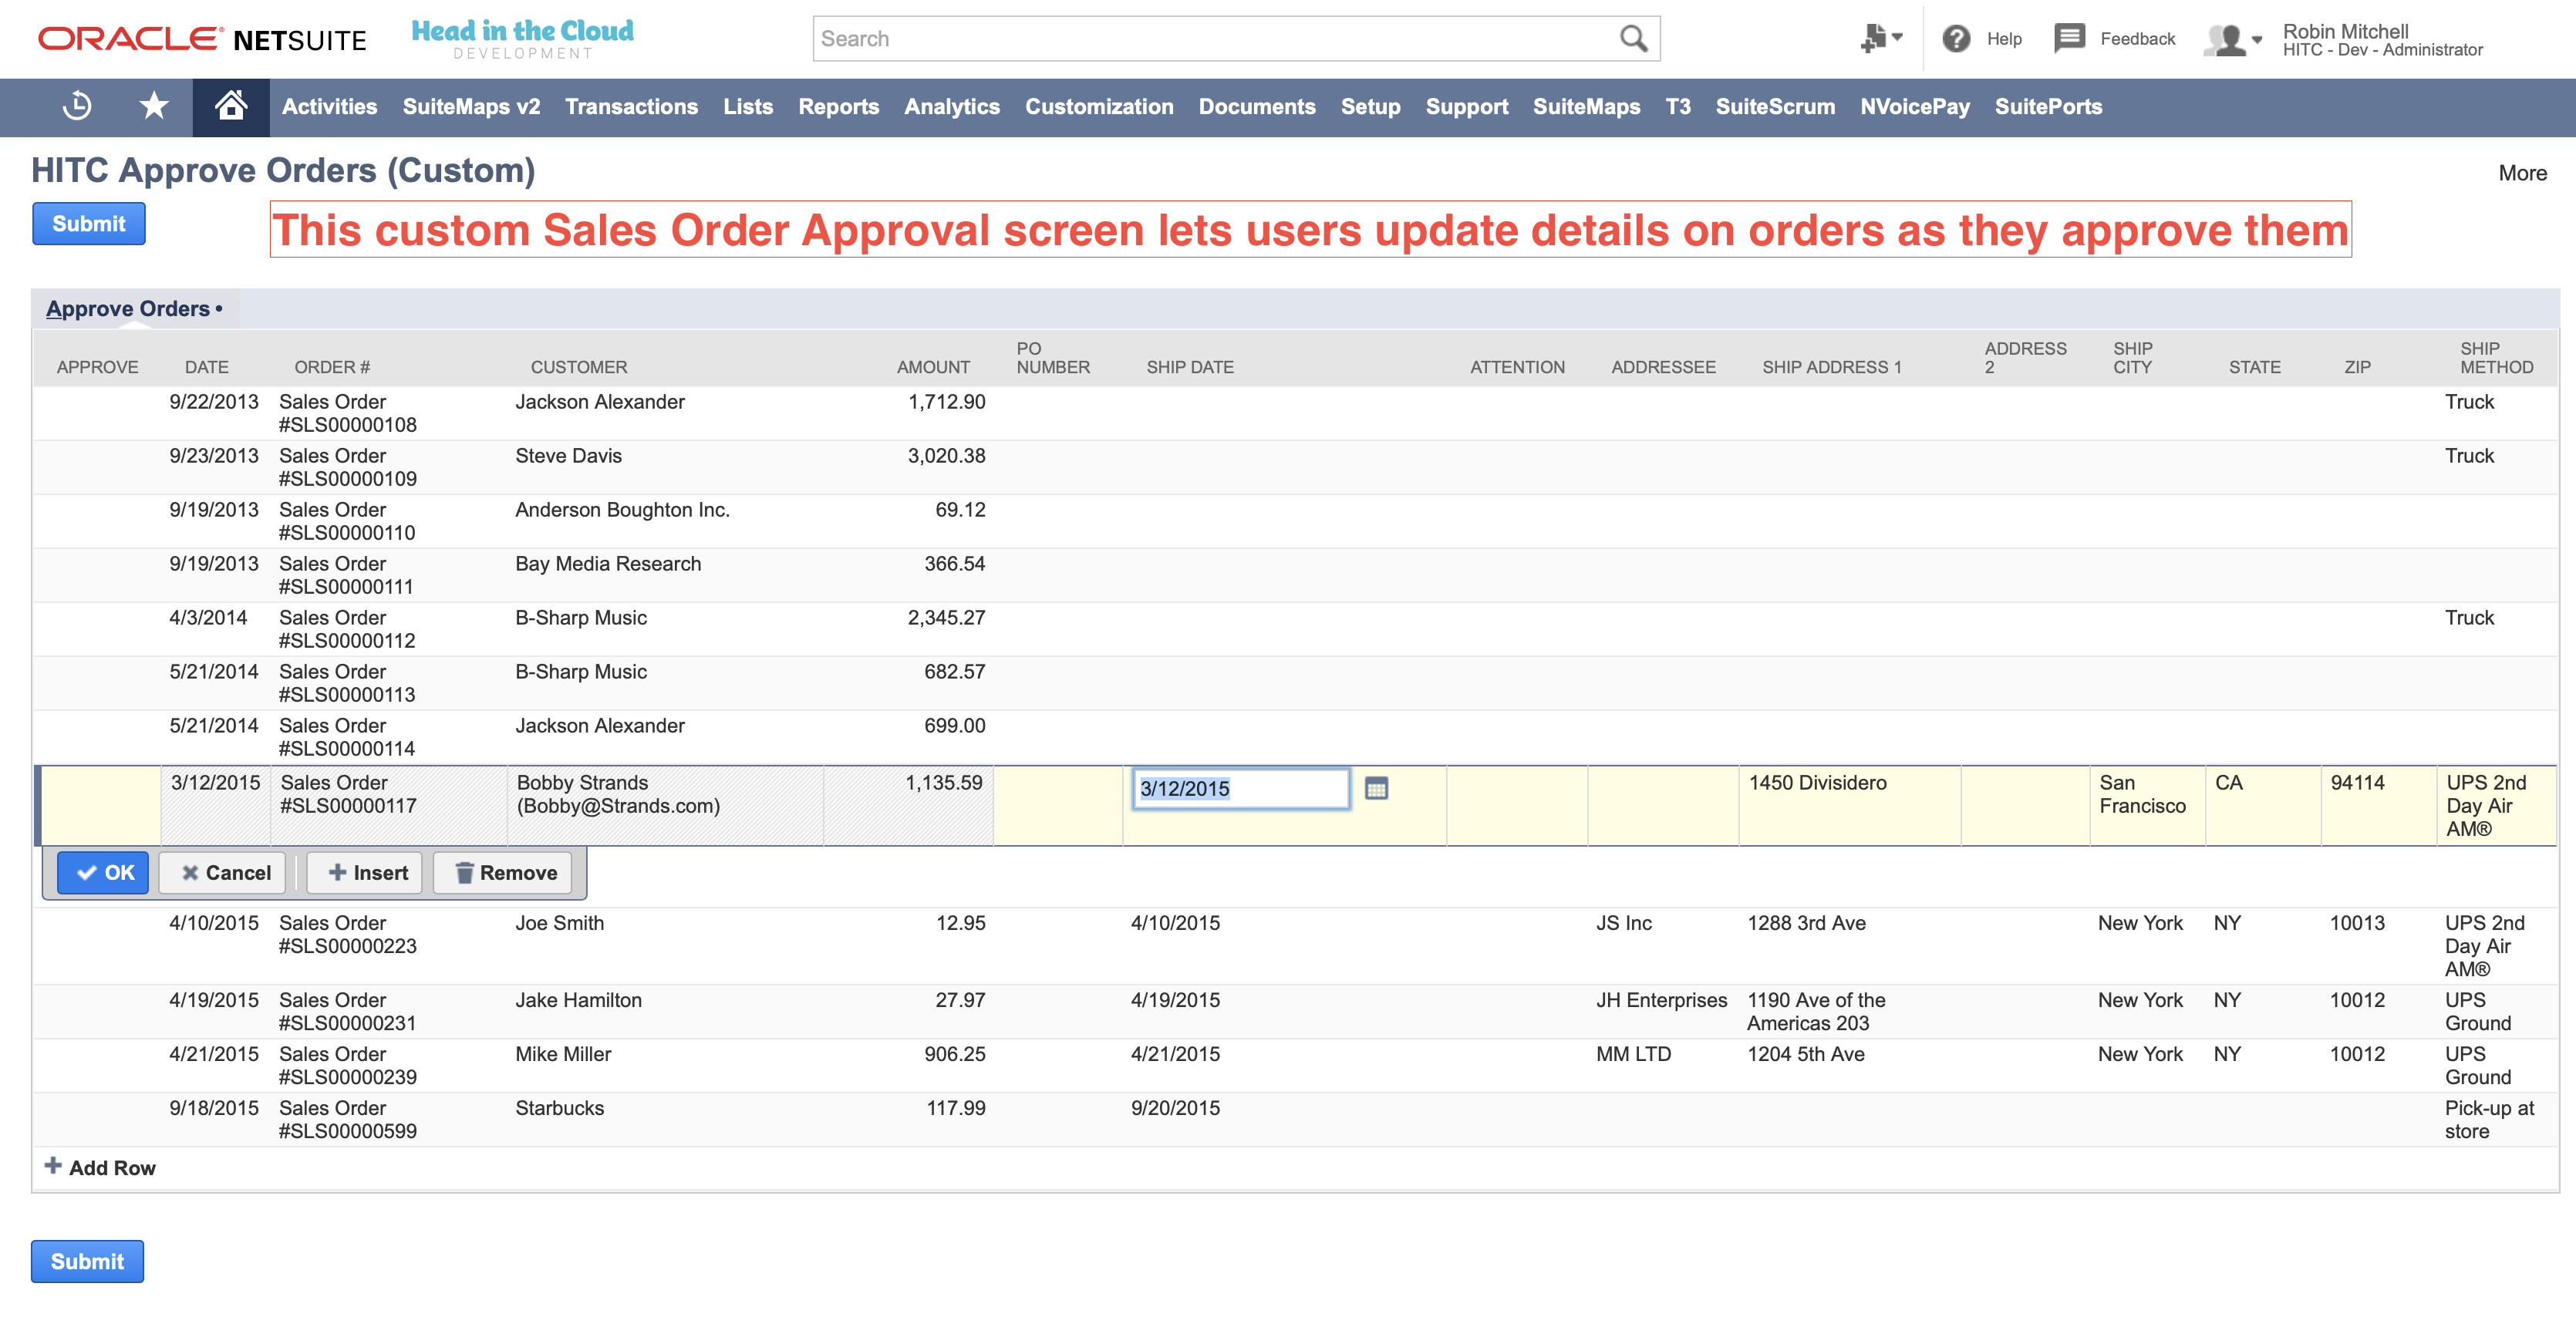Screen dimensions: 2576x1334
Task: Click the Search magnifier icon
Action: [1634, 38]
